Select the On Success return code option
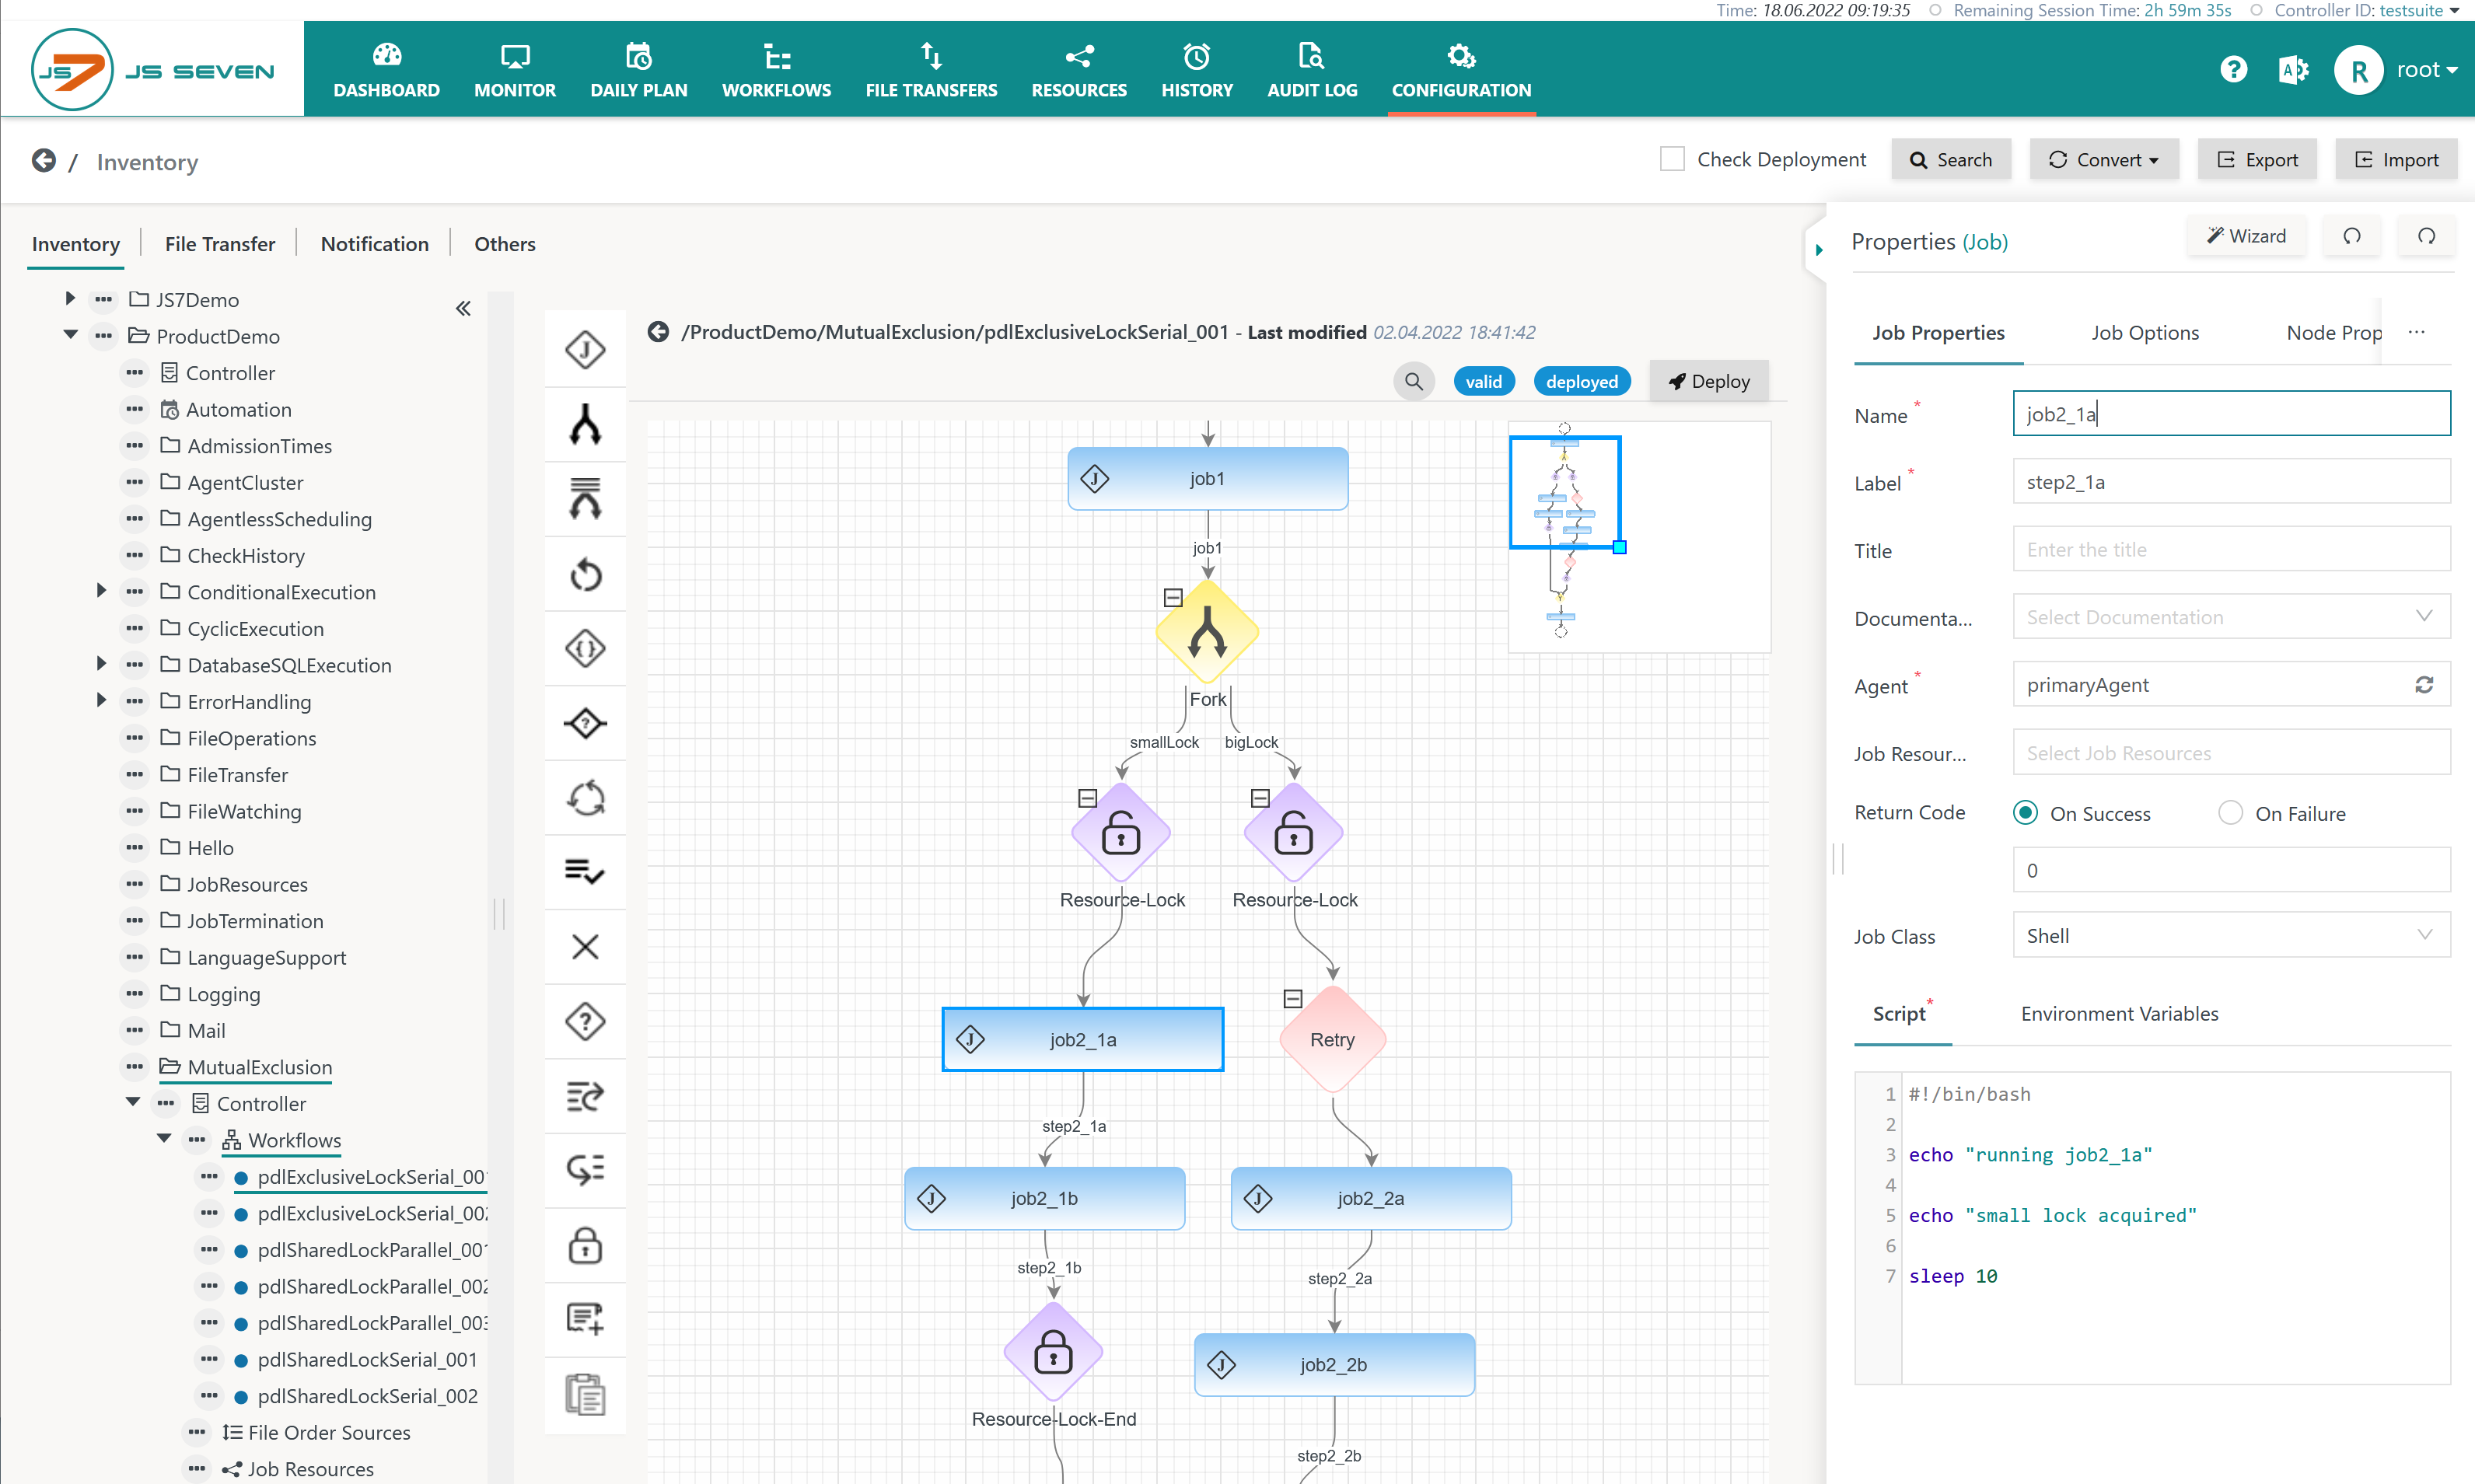 [2025, 813]
